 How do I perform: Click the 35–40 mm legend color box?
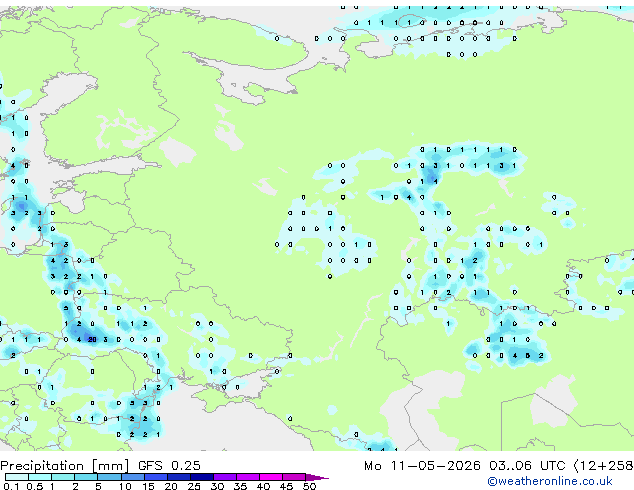click(247, 477)
